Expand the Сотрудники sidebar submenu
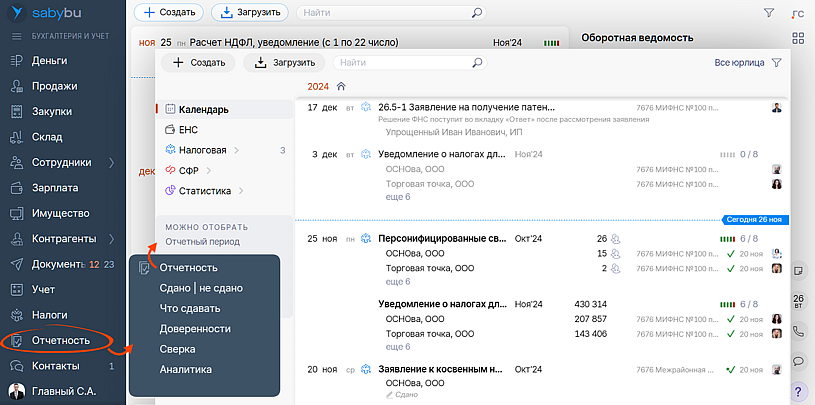The height and width of the screenshot is (405, 815). [x=111, y=163]
